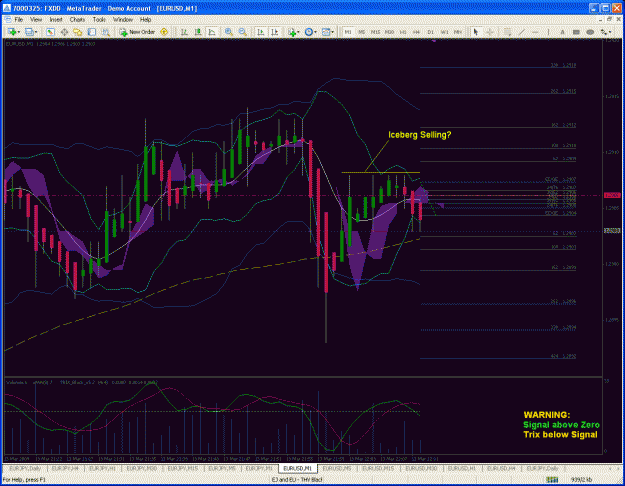The image size is (625, 486).
Task: Open the File menu
Action: tap(18, 19)
